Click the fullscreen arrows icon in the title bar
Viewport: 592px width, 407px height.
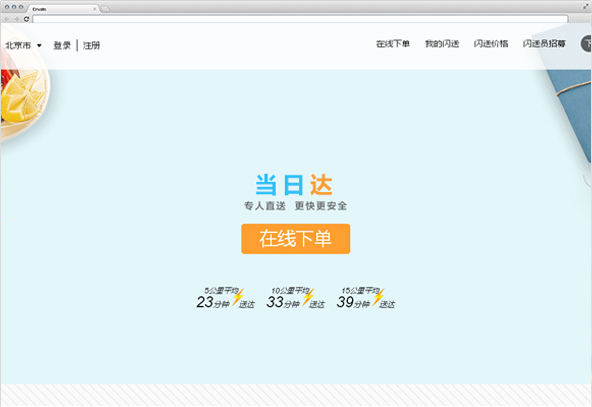pos(586,7)
